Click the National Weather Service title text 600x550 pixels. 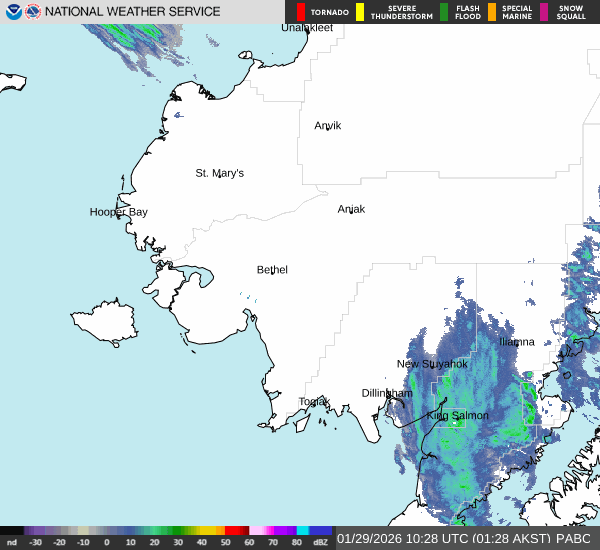point(134,12)
